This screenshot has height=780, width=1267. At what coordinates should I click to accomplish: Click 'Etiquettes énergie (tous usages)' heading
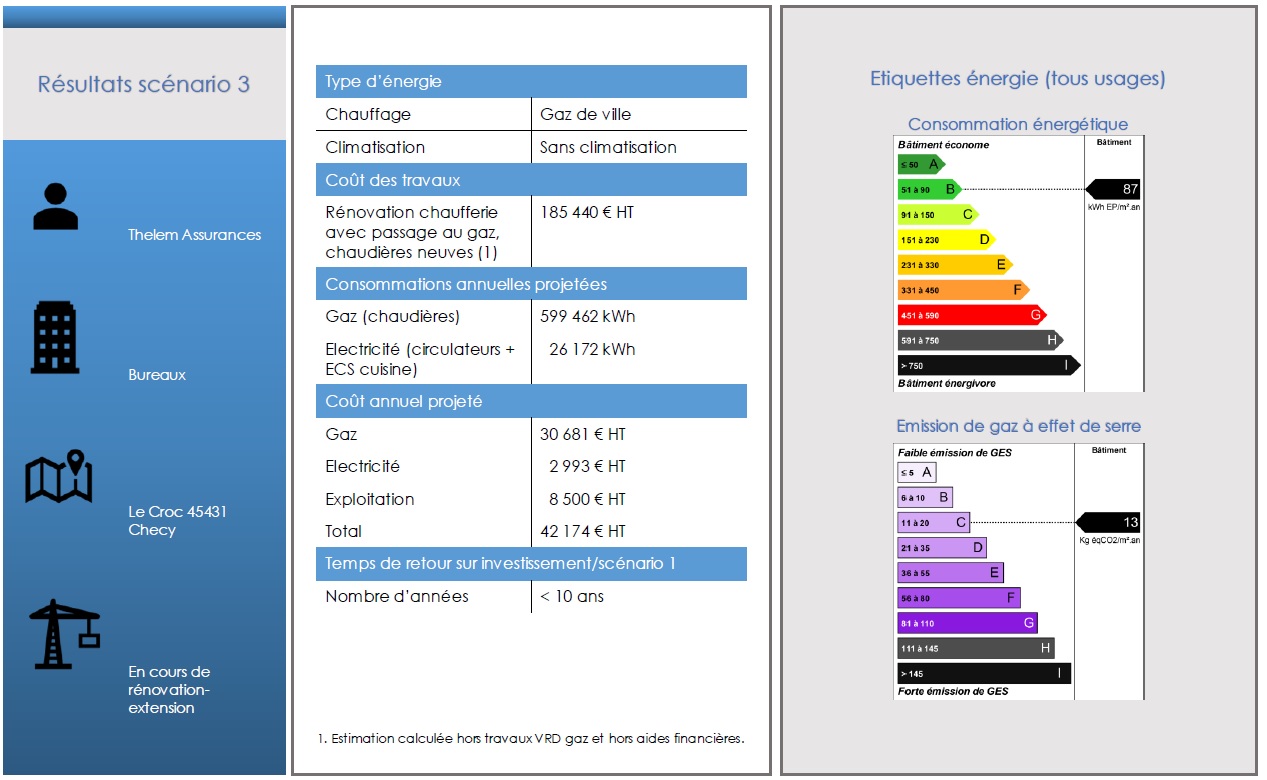click(x=1017, y=78)
